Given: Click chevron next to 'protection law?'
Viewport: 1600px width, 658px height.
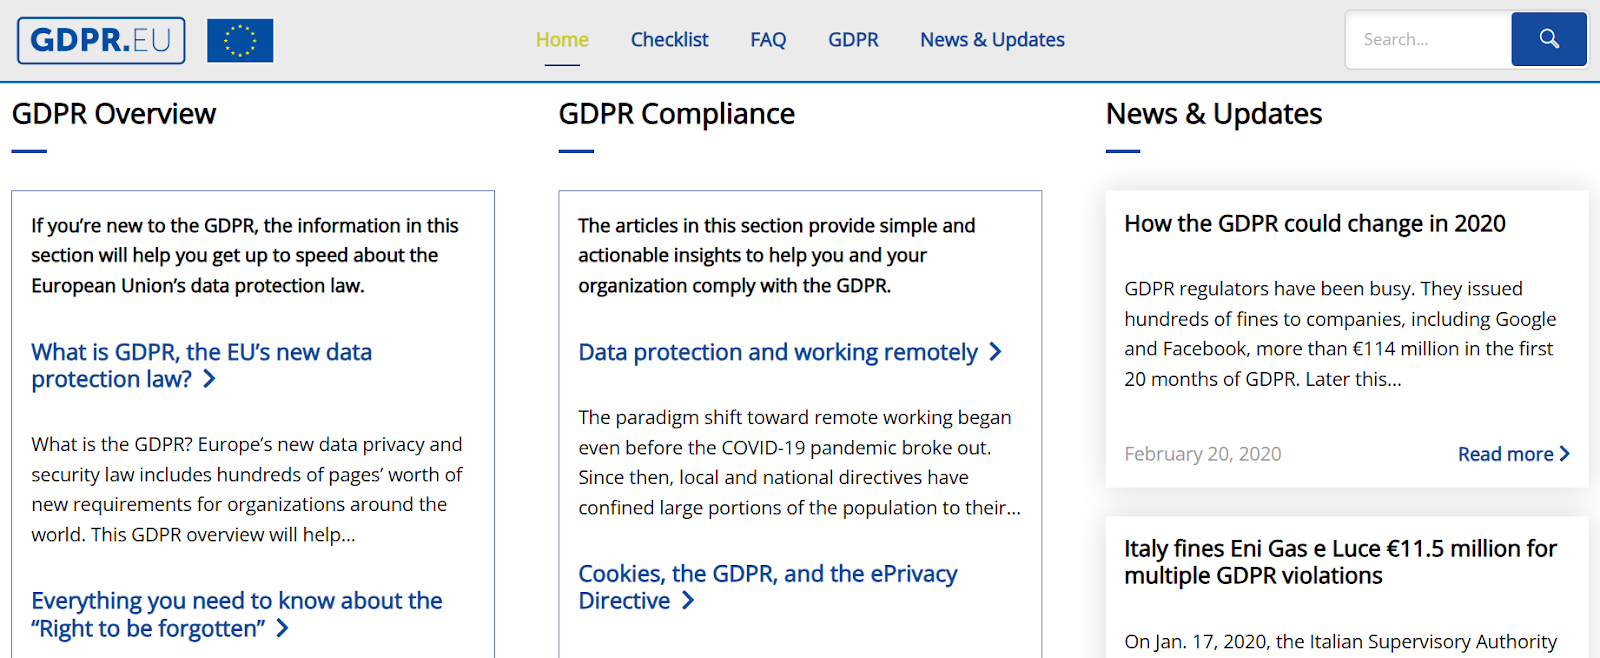Looking at the screenshot, I should click(209, 379).
